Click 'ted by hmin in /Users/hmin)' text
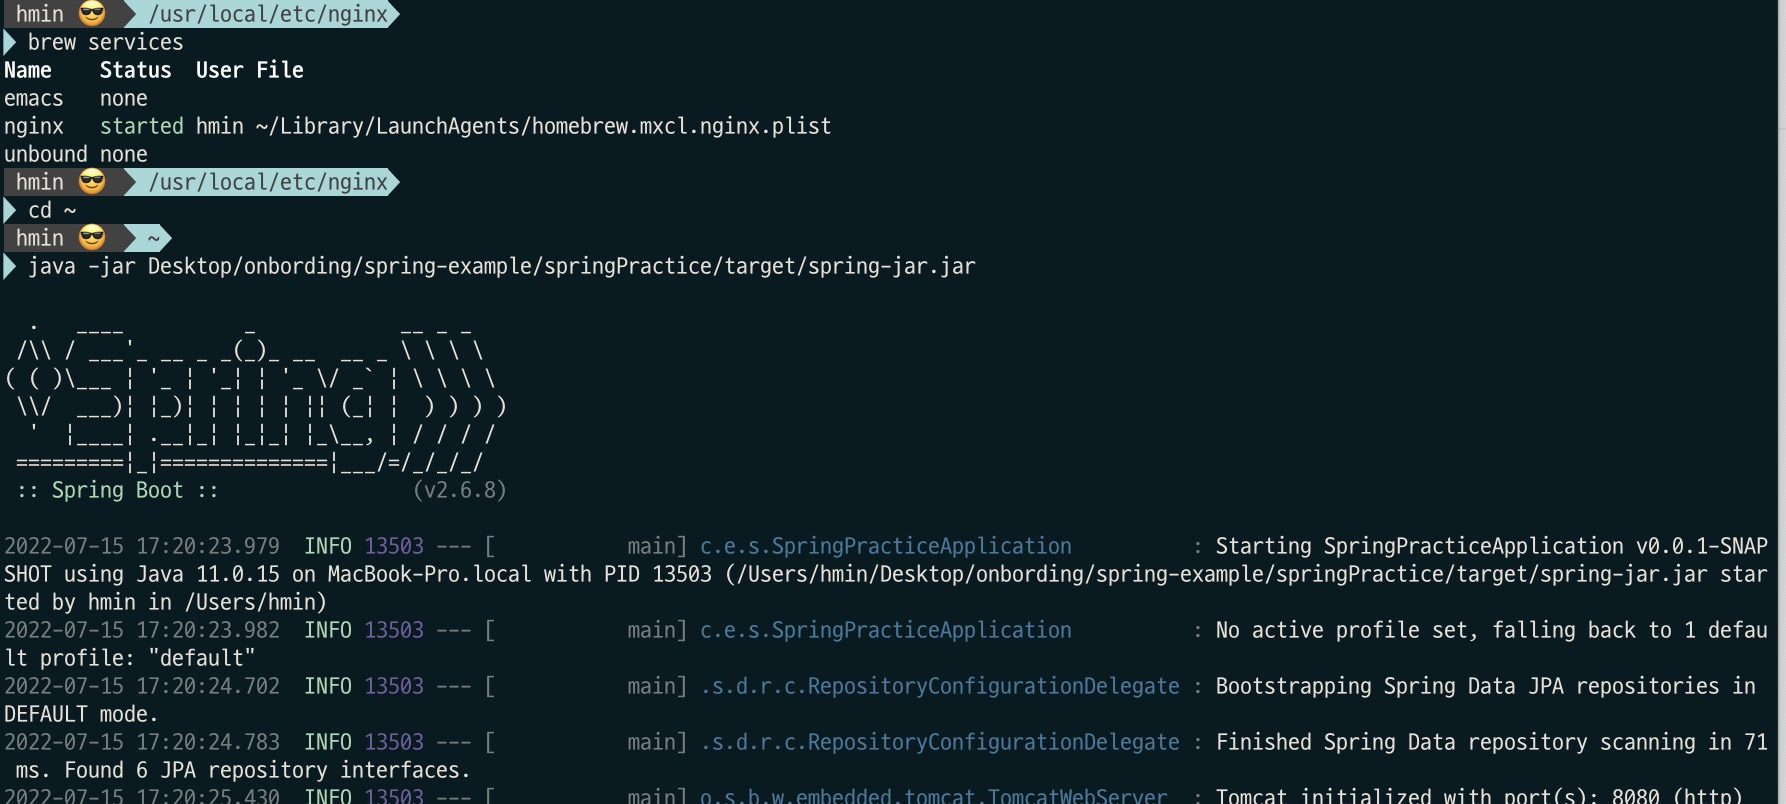This screenshot has width=1786, height=804. point(165,602)
